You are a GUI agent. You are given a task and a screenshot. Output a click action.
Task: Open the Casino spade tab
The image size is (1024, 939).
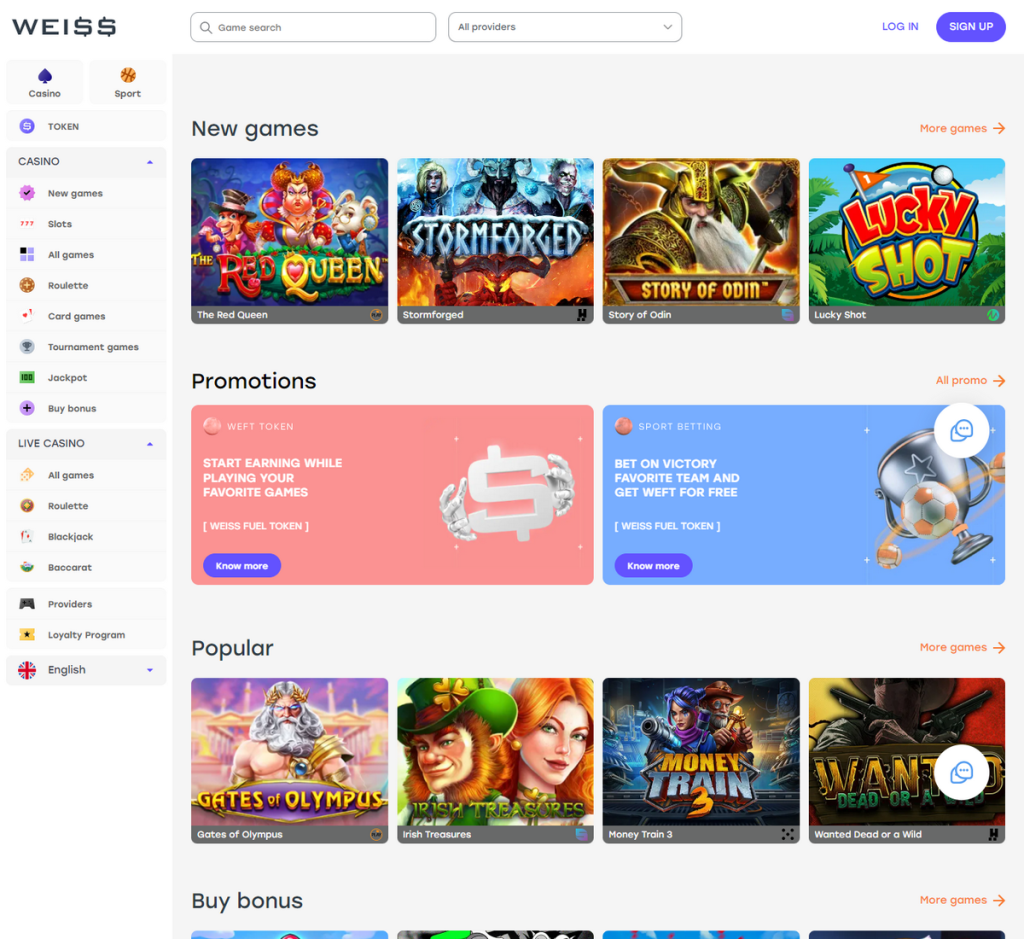tap(44, 82)
